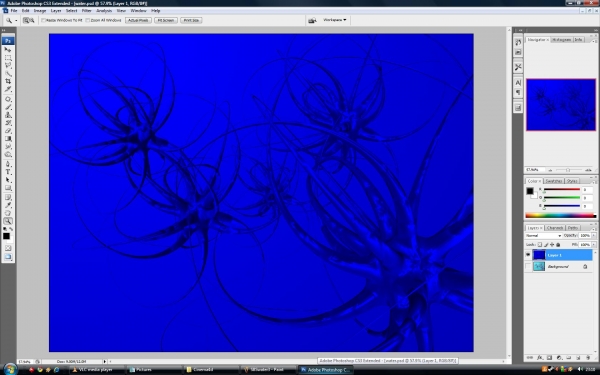This screenshot has width=600, height=375.
Task: Enable Zoom All Windows checkbox
Action: point(88,20)
